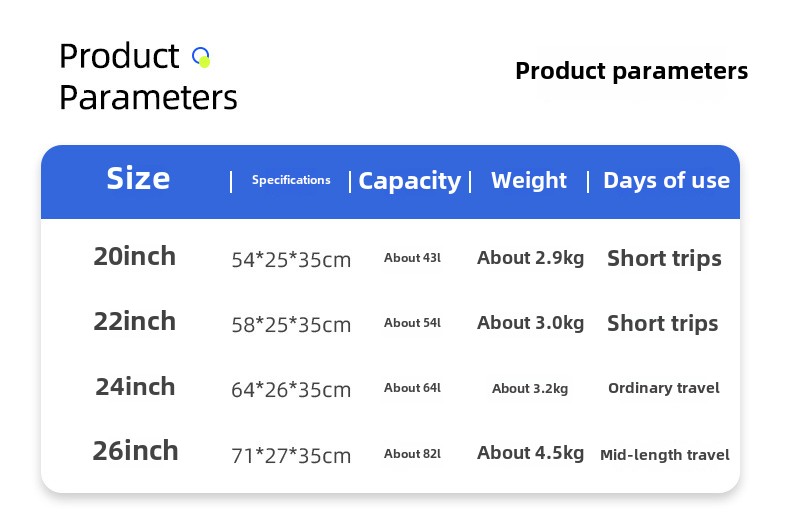
Task: Click the 22inch size row label
Action: [134, 321]
